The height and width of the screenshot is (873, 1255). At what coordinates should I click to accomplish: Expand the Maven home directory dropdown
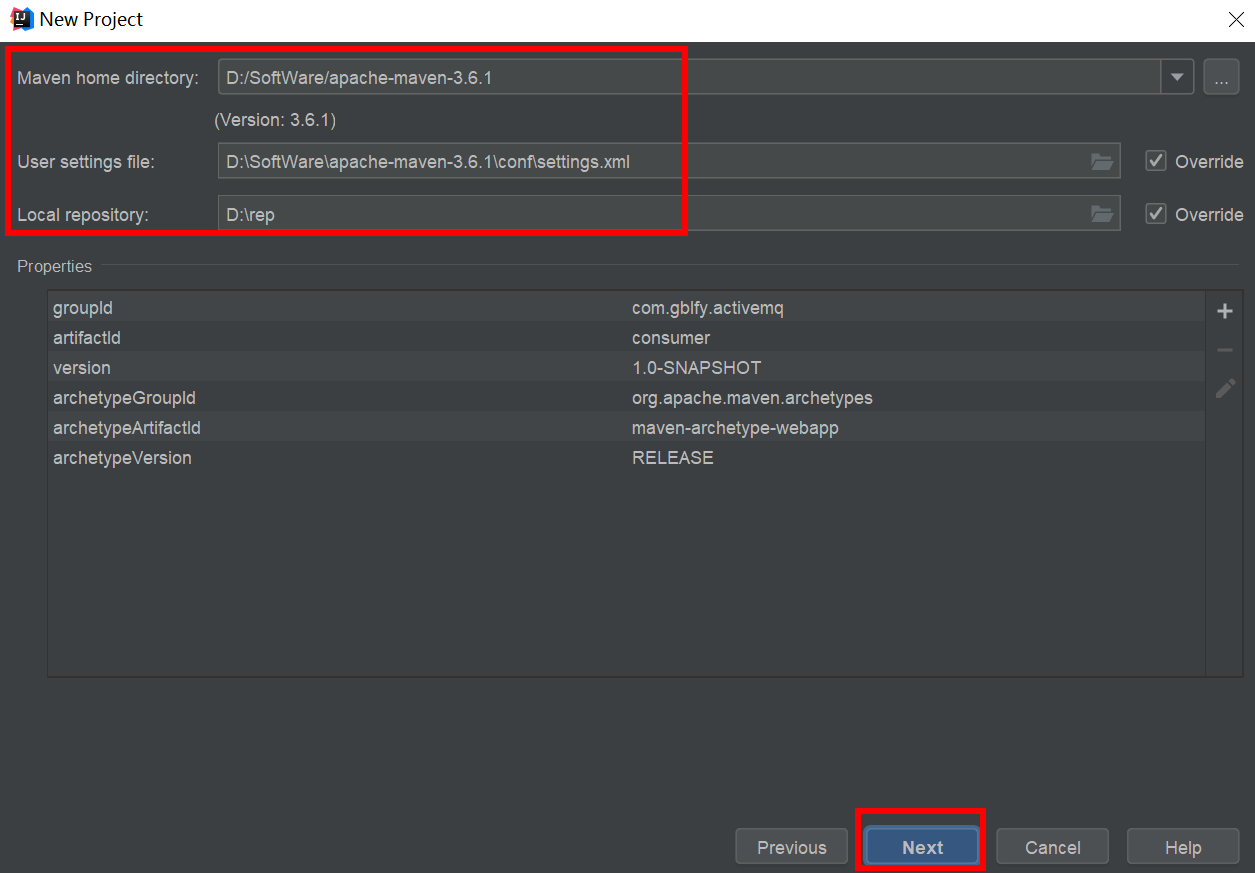(1177, 77)
